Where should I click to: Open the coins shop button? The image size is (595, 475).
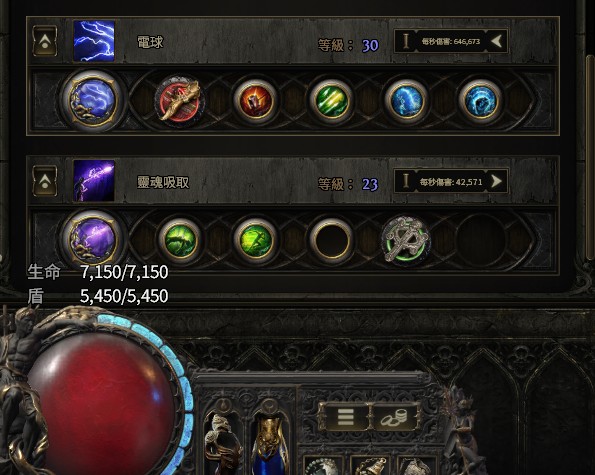point(395,417)
